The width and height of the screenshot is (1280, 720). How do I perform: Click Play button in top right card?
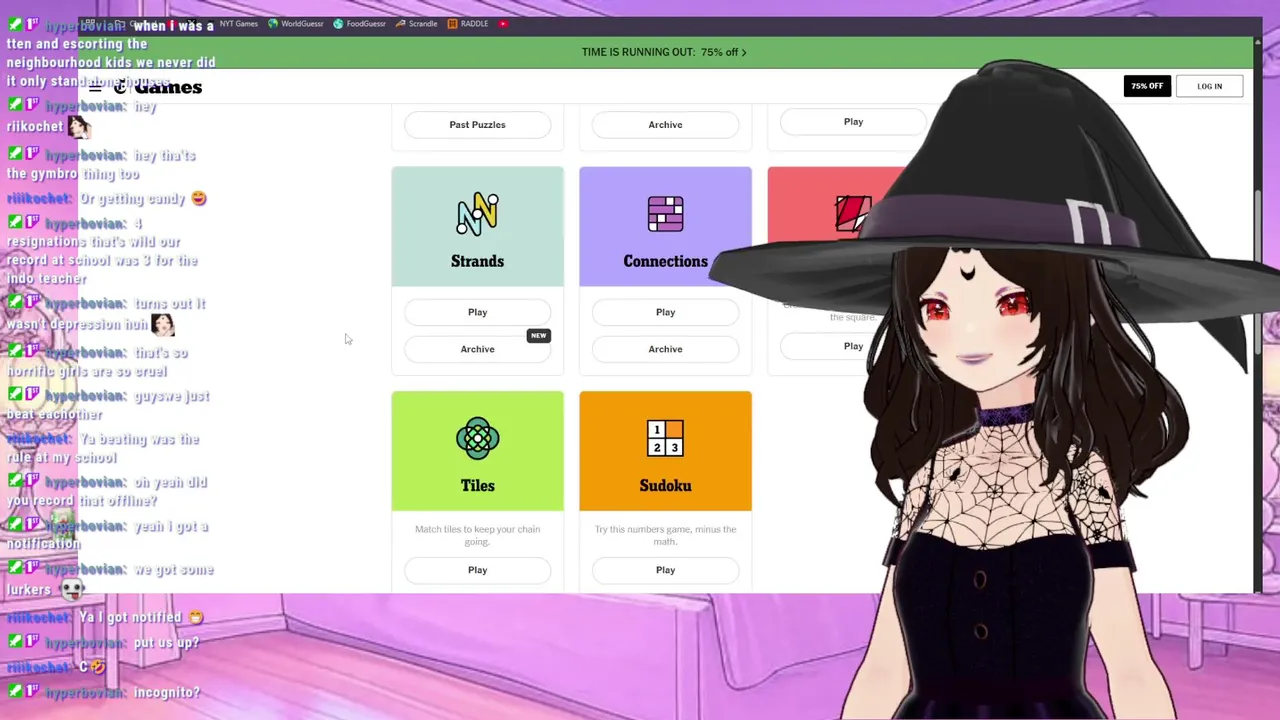click(853, 122)
